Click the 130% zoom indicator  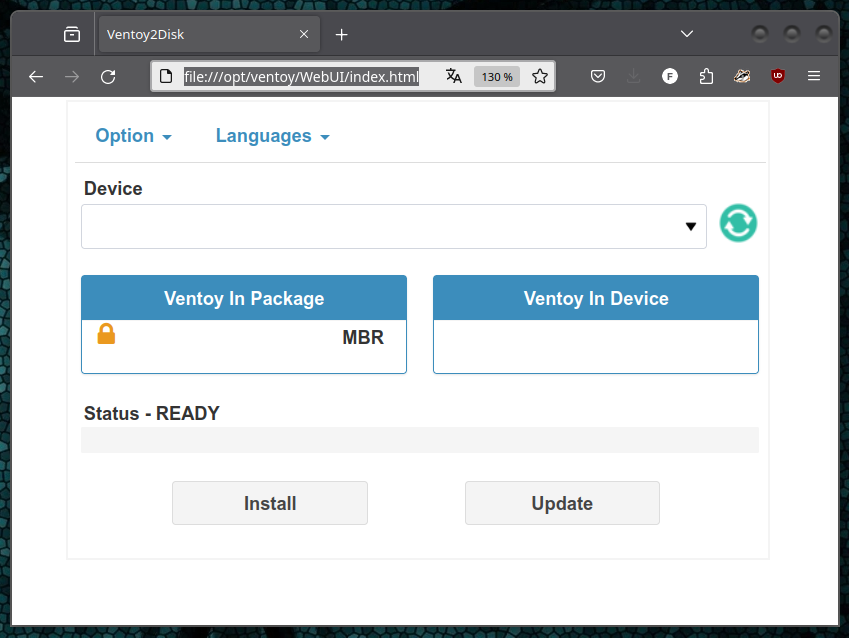[x=496, y=75]
